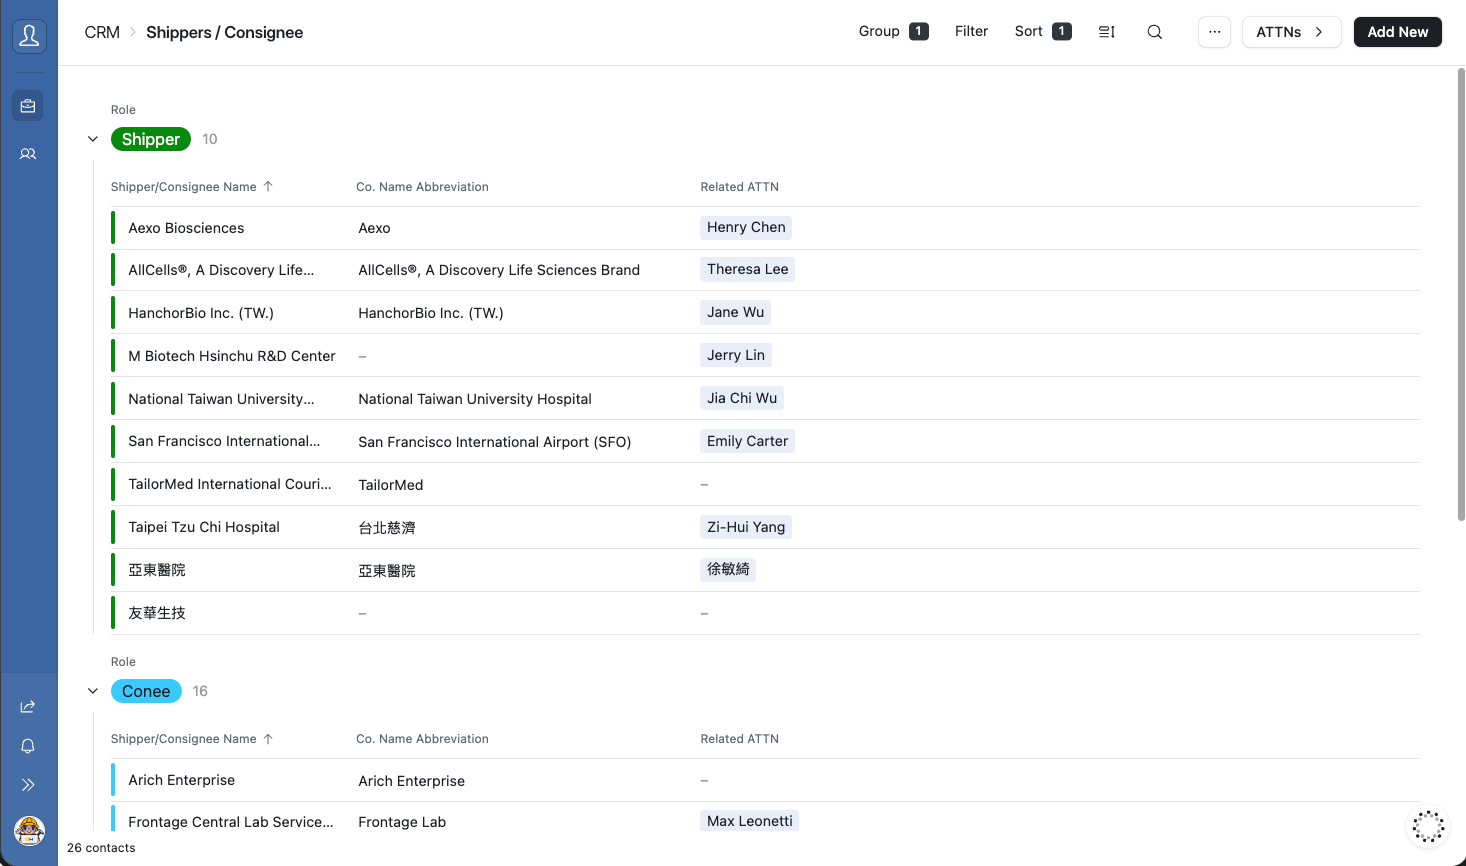Click the share icon in sidebar
This screenshot has width=1466, height=866.
tap(28, 707)
